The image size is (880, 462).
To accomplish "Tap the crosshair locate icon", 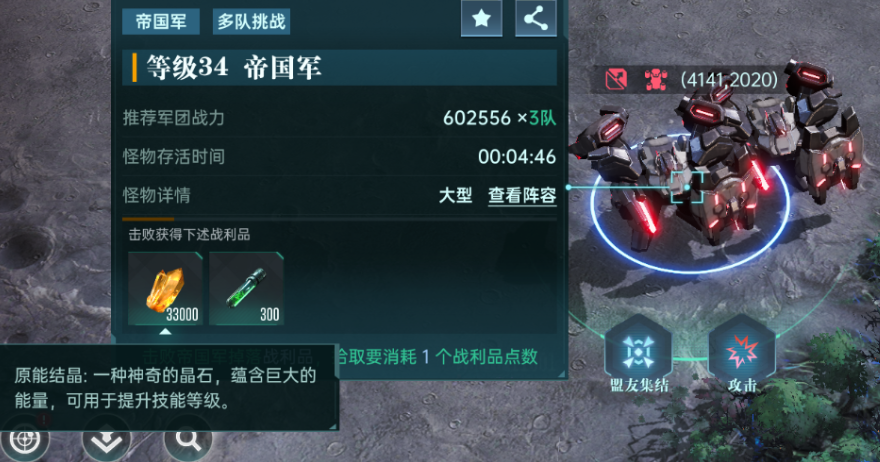I will 25,441.
